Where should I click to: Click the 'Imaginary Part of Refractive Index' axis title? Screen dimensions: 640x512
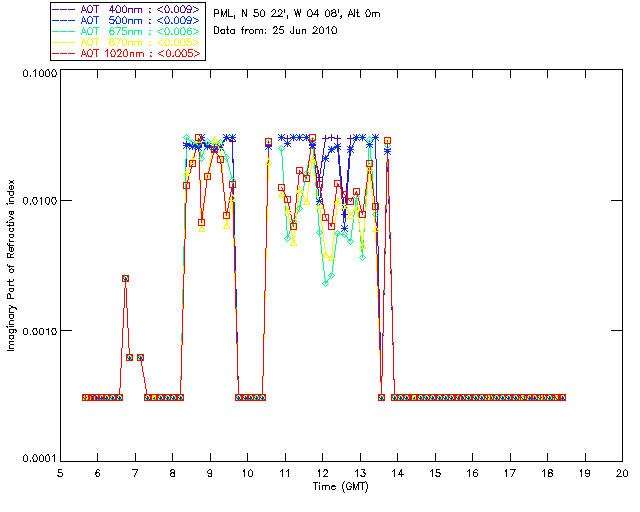click(x=11, y=265)
